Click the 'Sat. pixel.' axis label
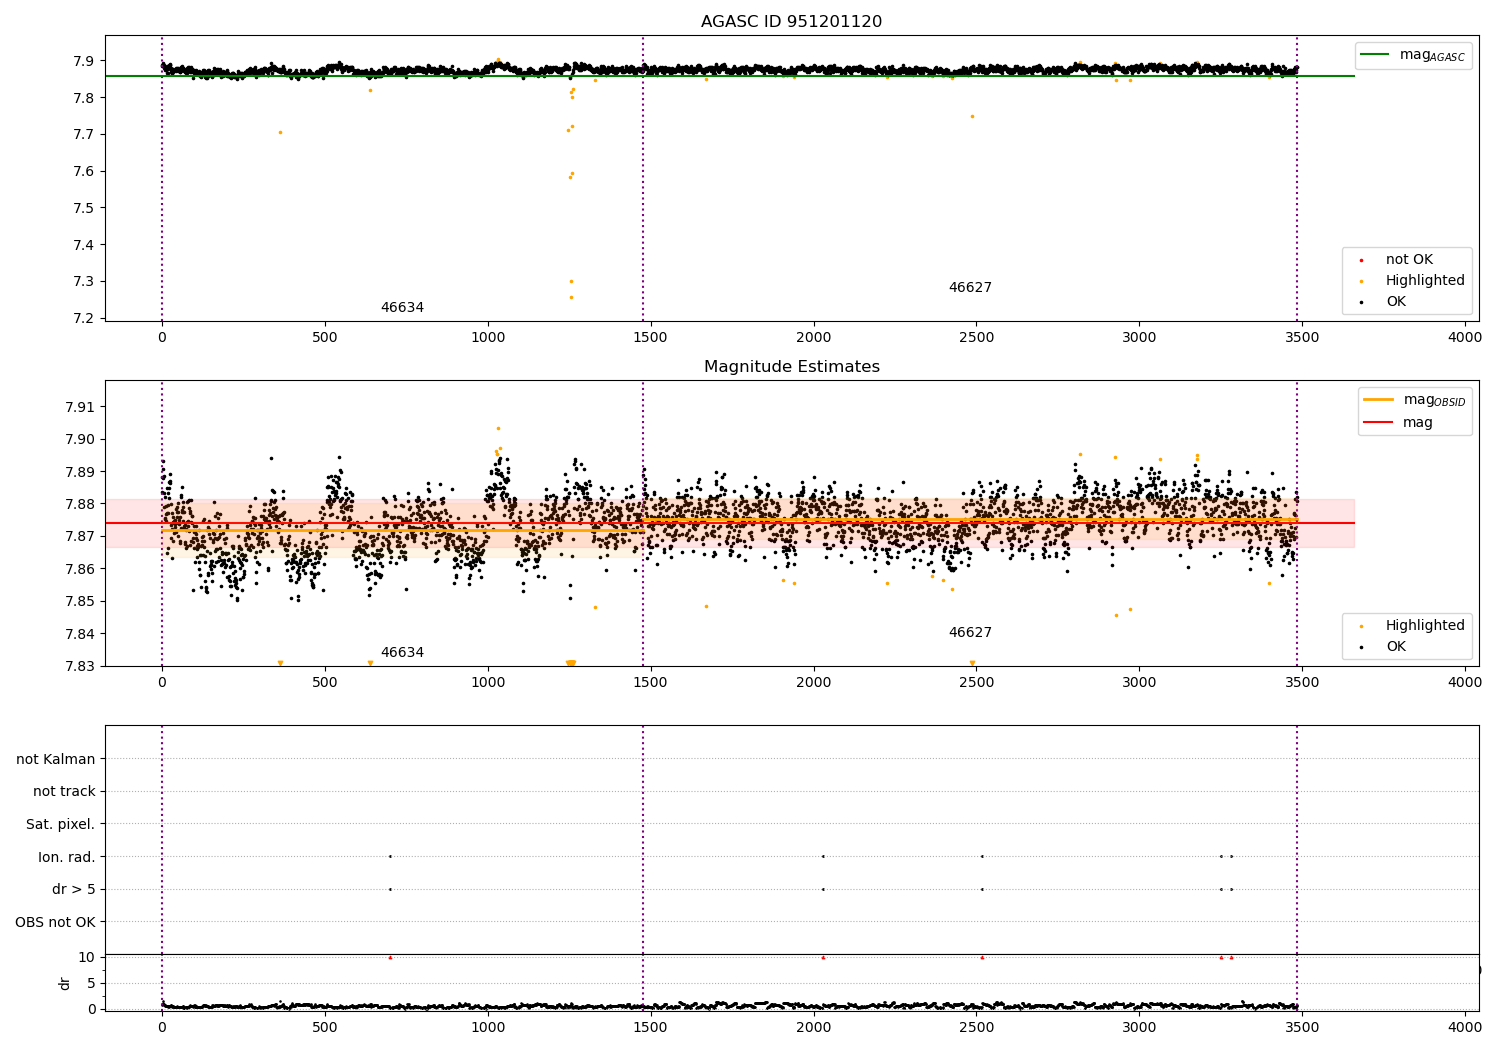 pyautogui.click(x=61, y=825)
